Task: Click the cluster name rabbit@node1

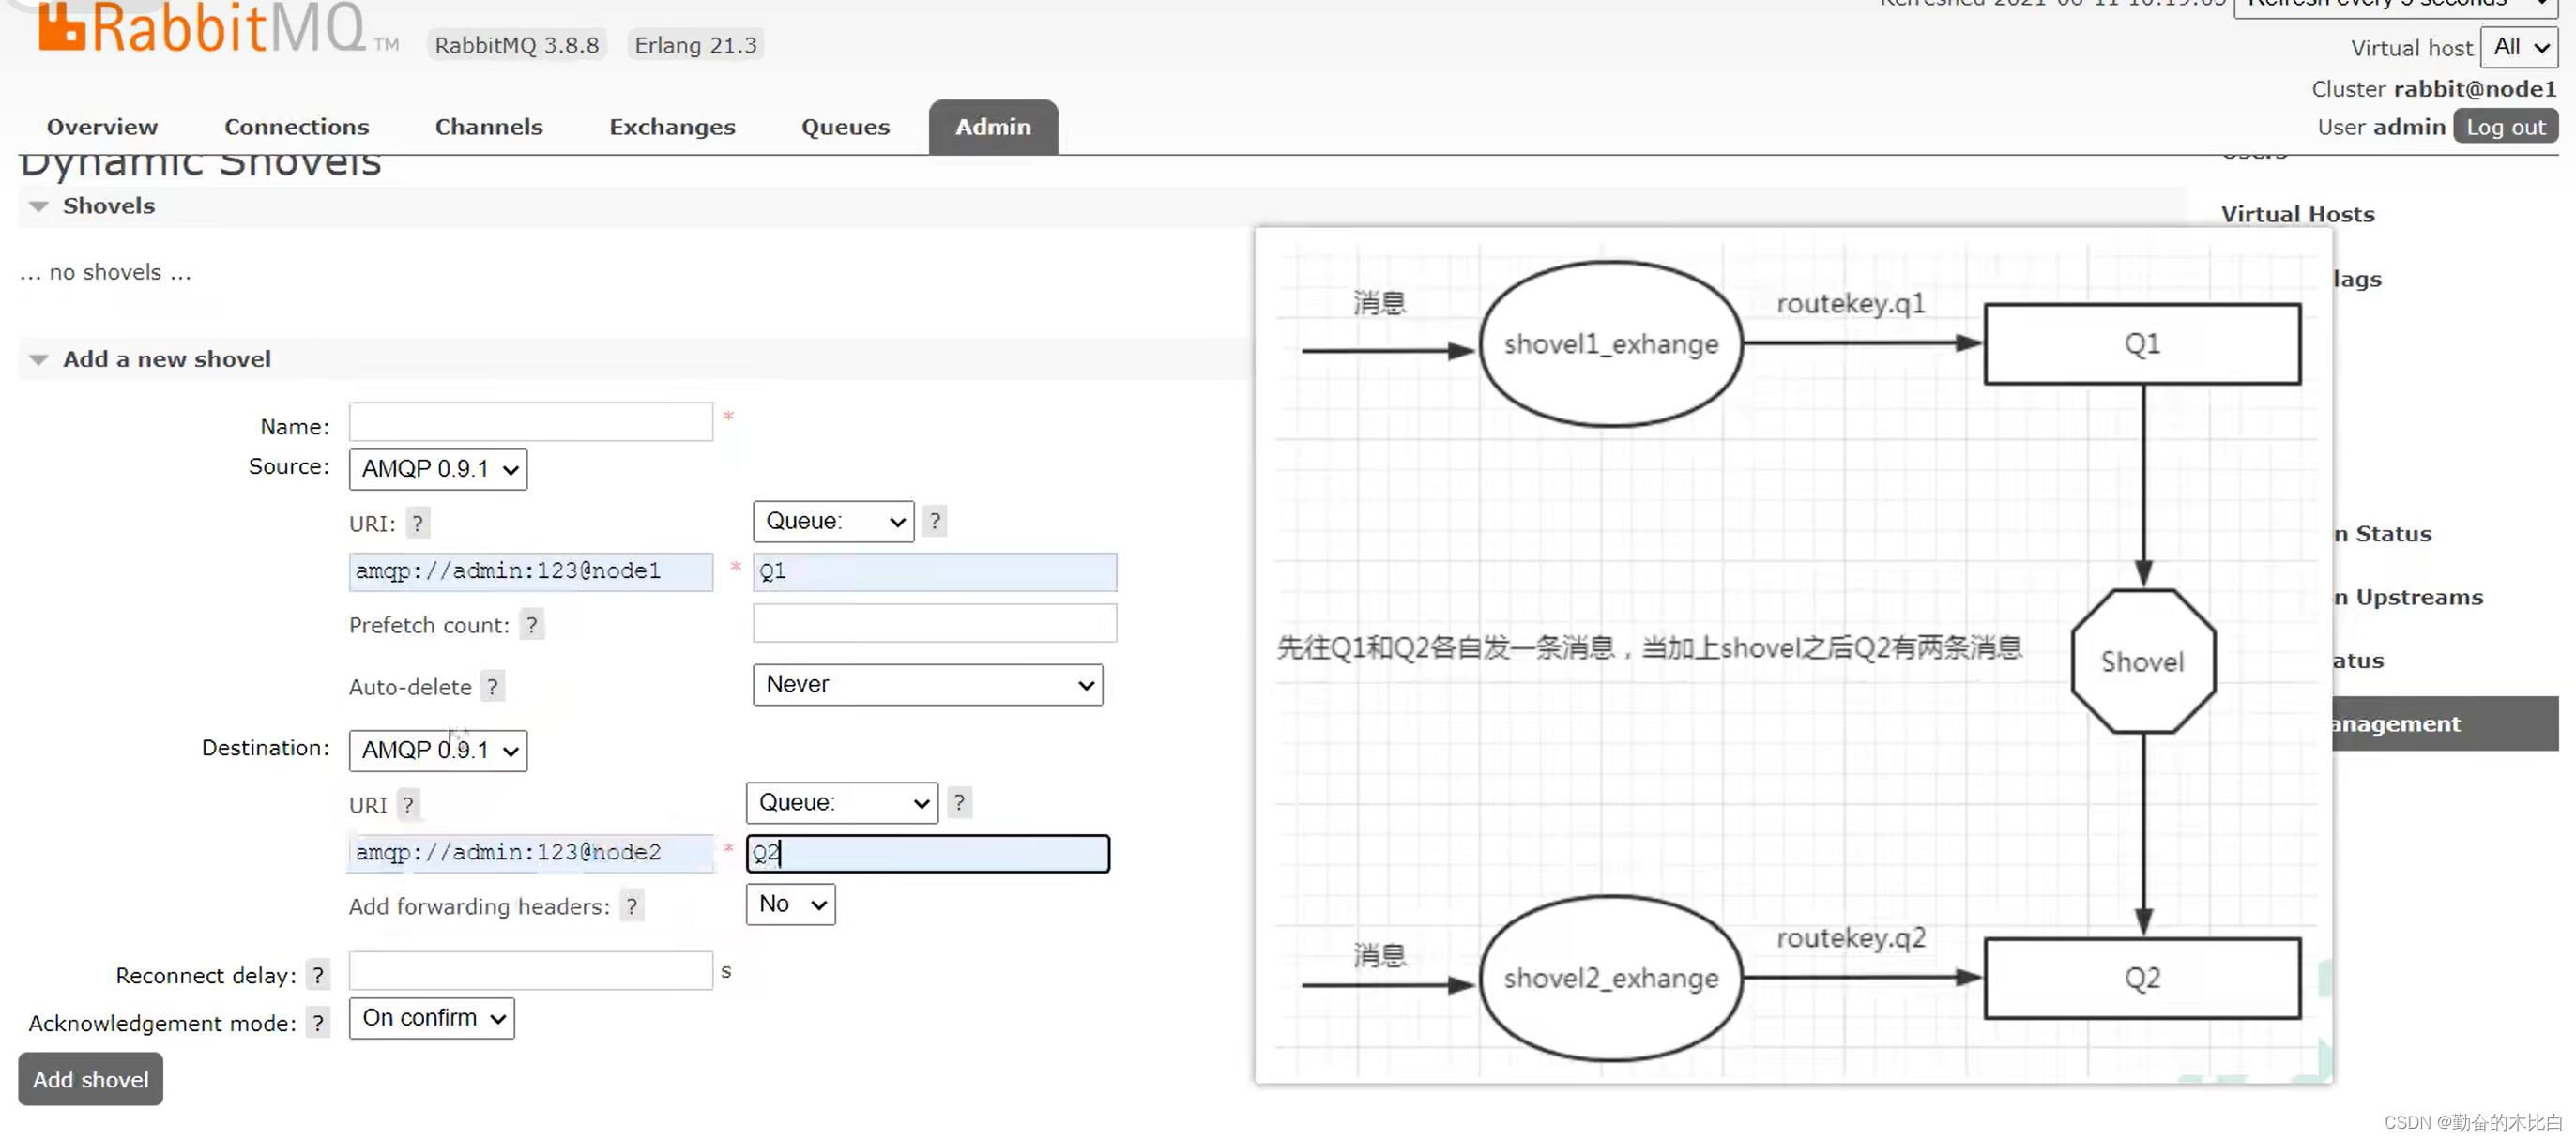Action: 2474,89
